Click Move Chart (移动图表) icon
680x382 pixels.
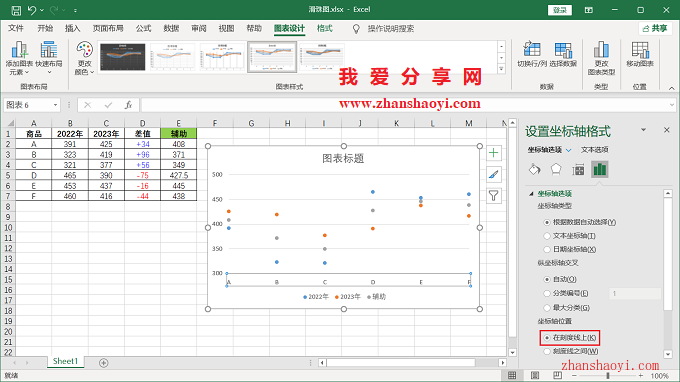coord(640,55)
